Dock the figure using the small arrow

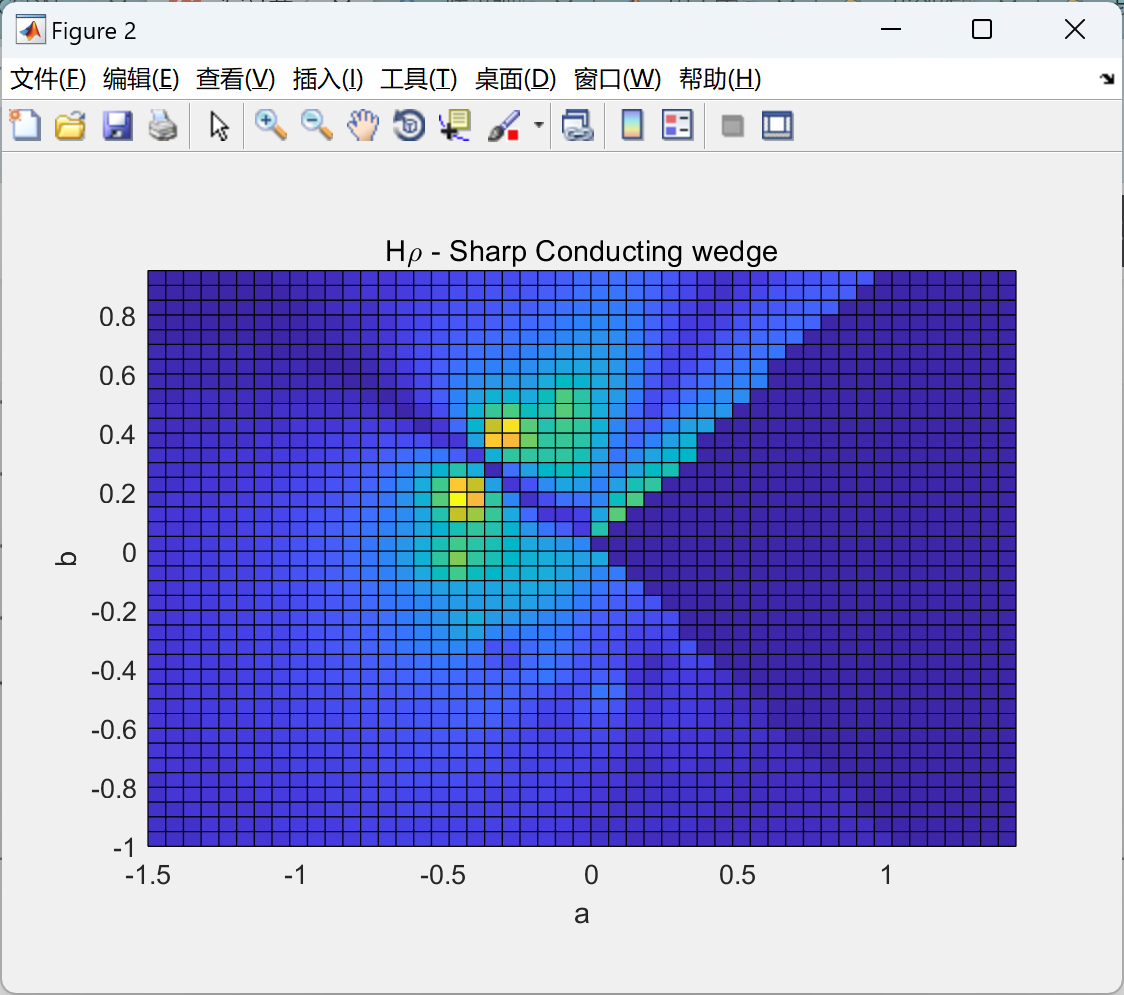pos(1108,79)
